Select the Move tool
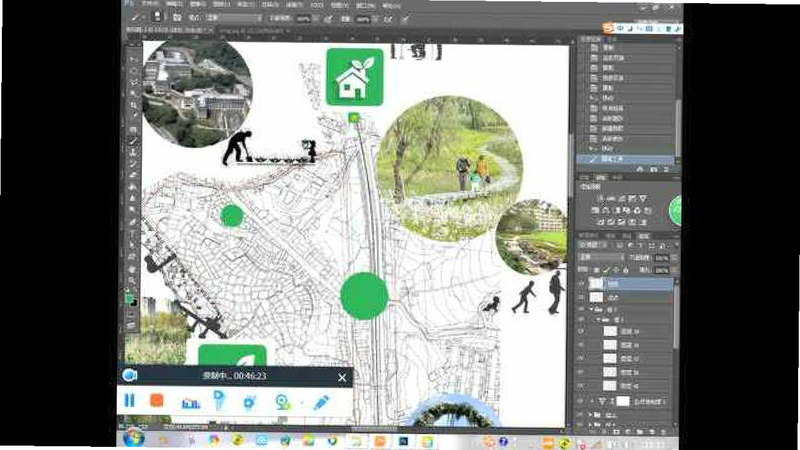This screenshot has width=800, height=450. click(134, 58)
